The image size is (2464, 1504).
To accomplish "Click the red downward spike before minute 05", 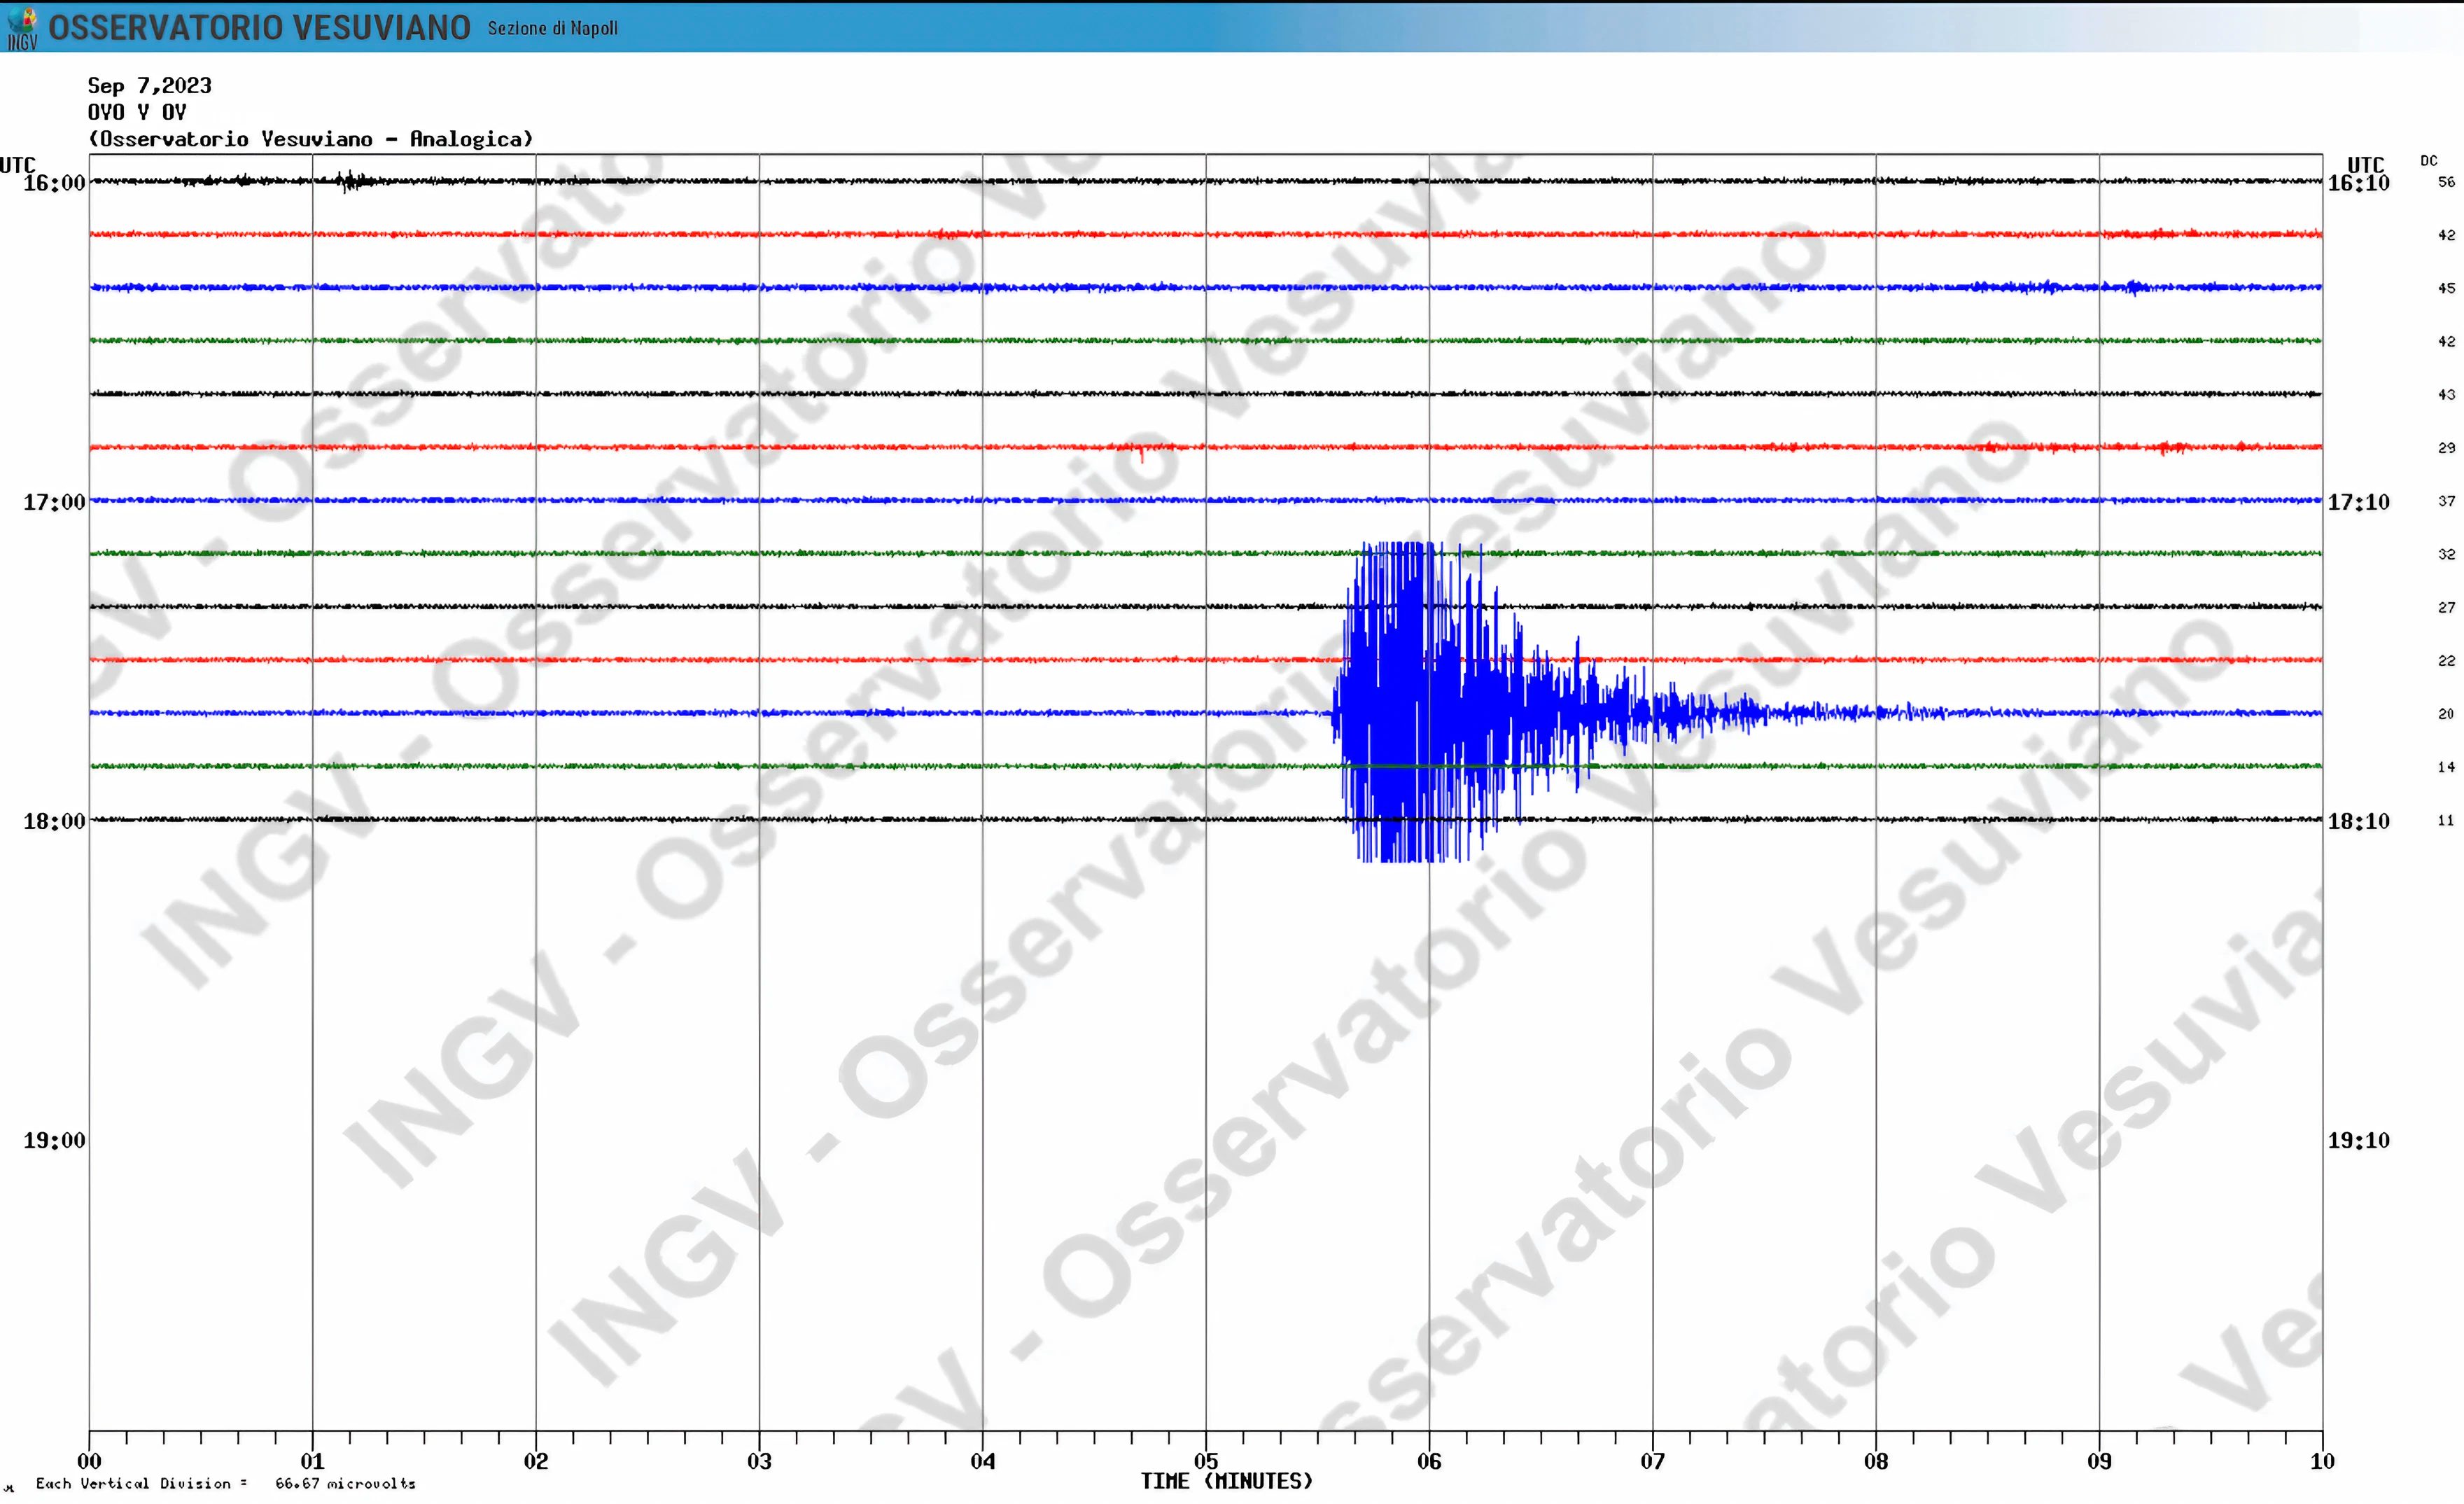I will point(1142,453).
